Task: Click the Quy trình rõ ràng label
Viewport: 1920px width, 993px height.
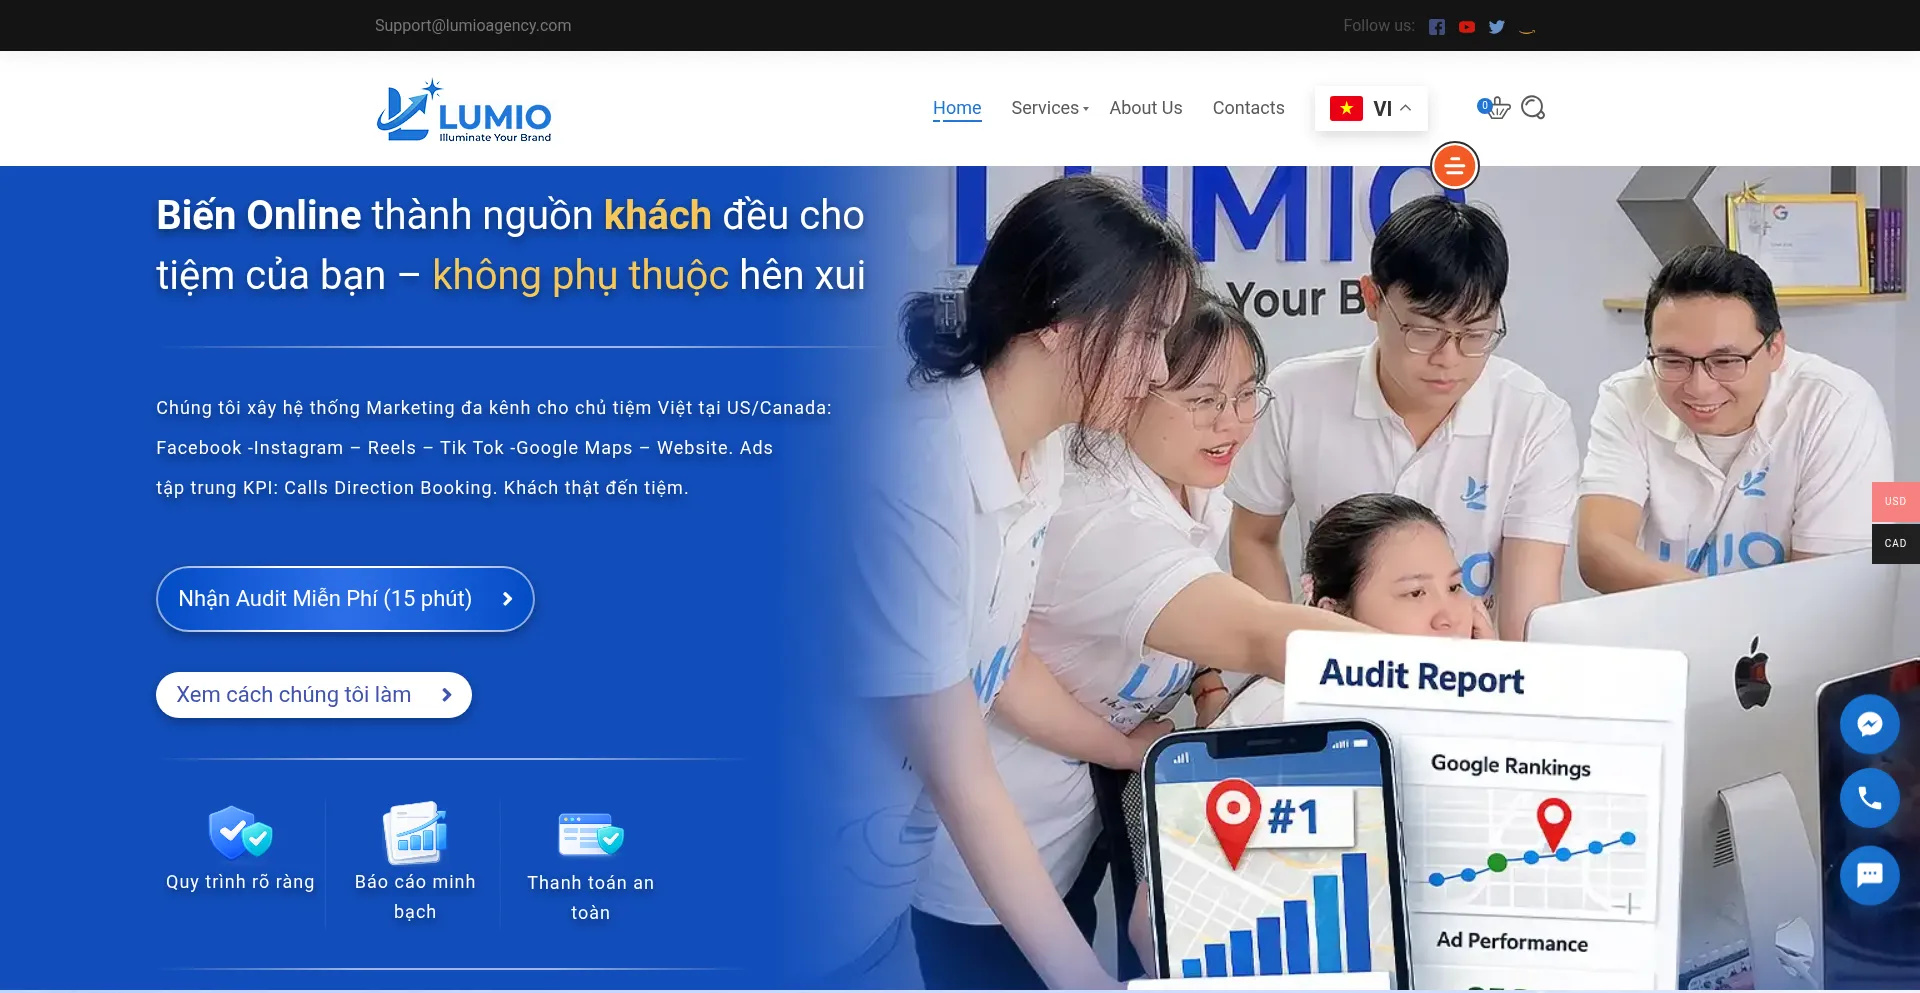Action: [x=240, y=882]
